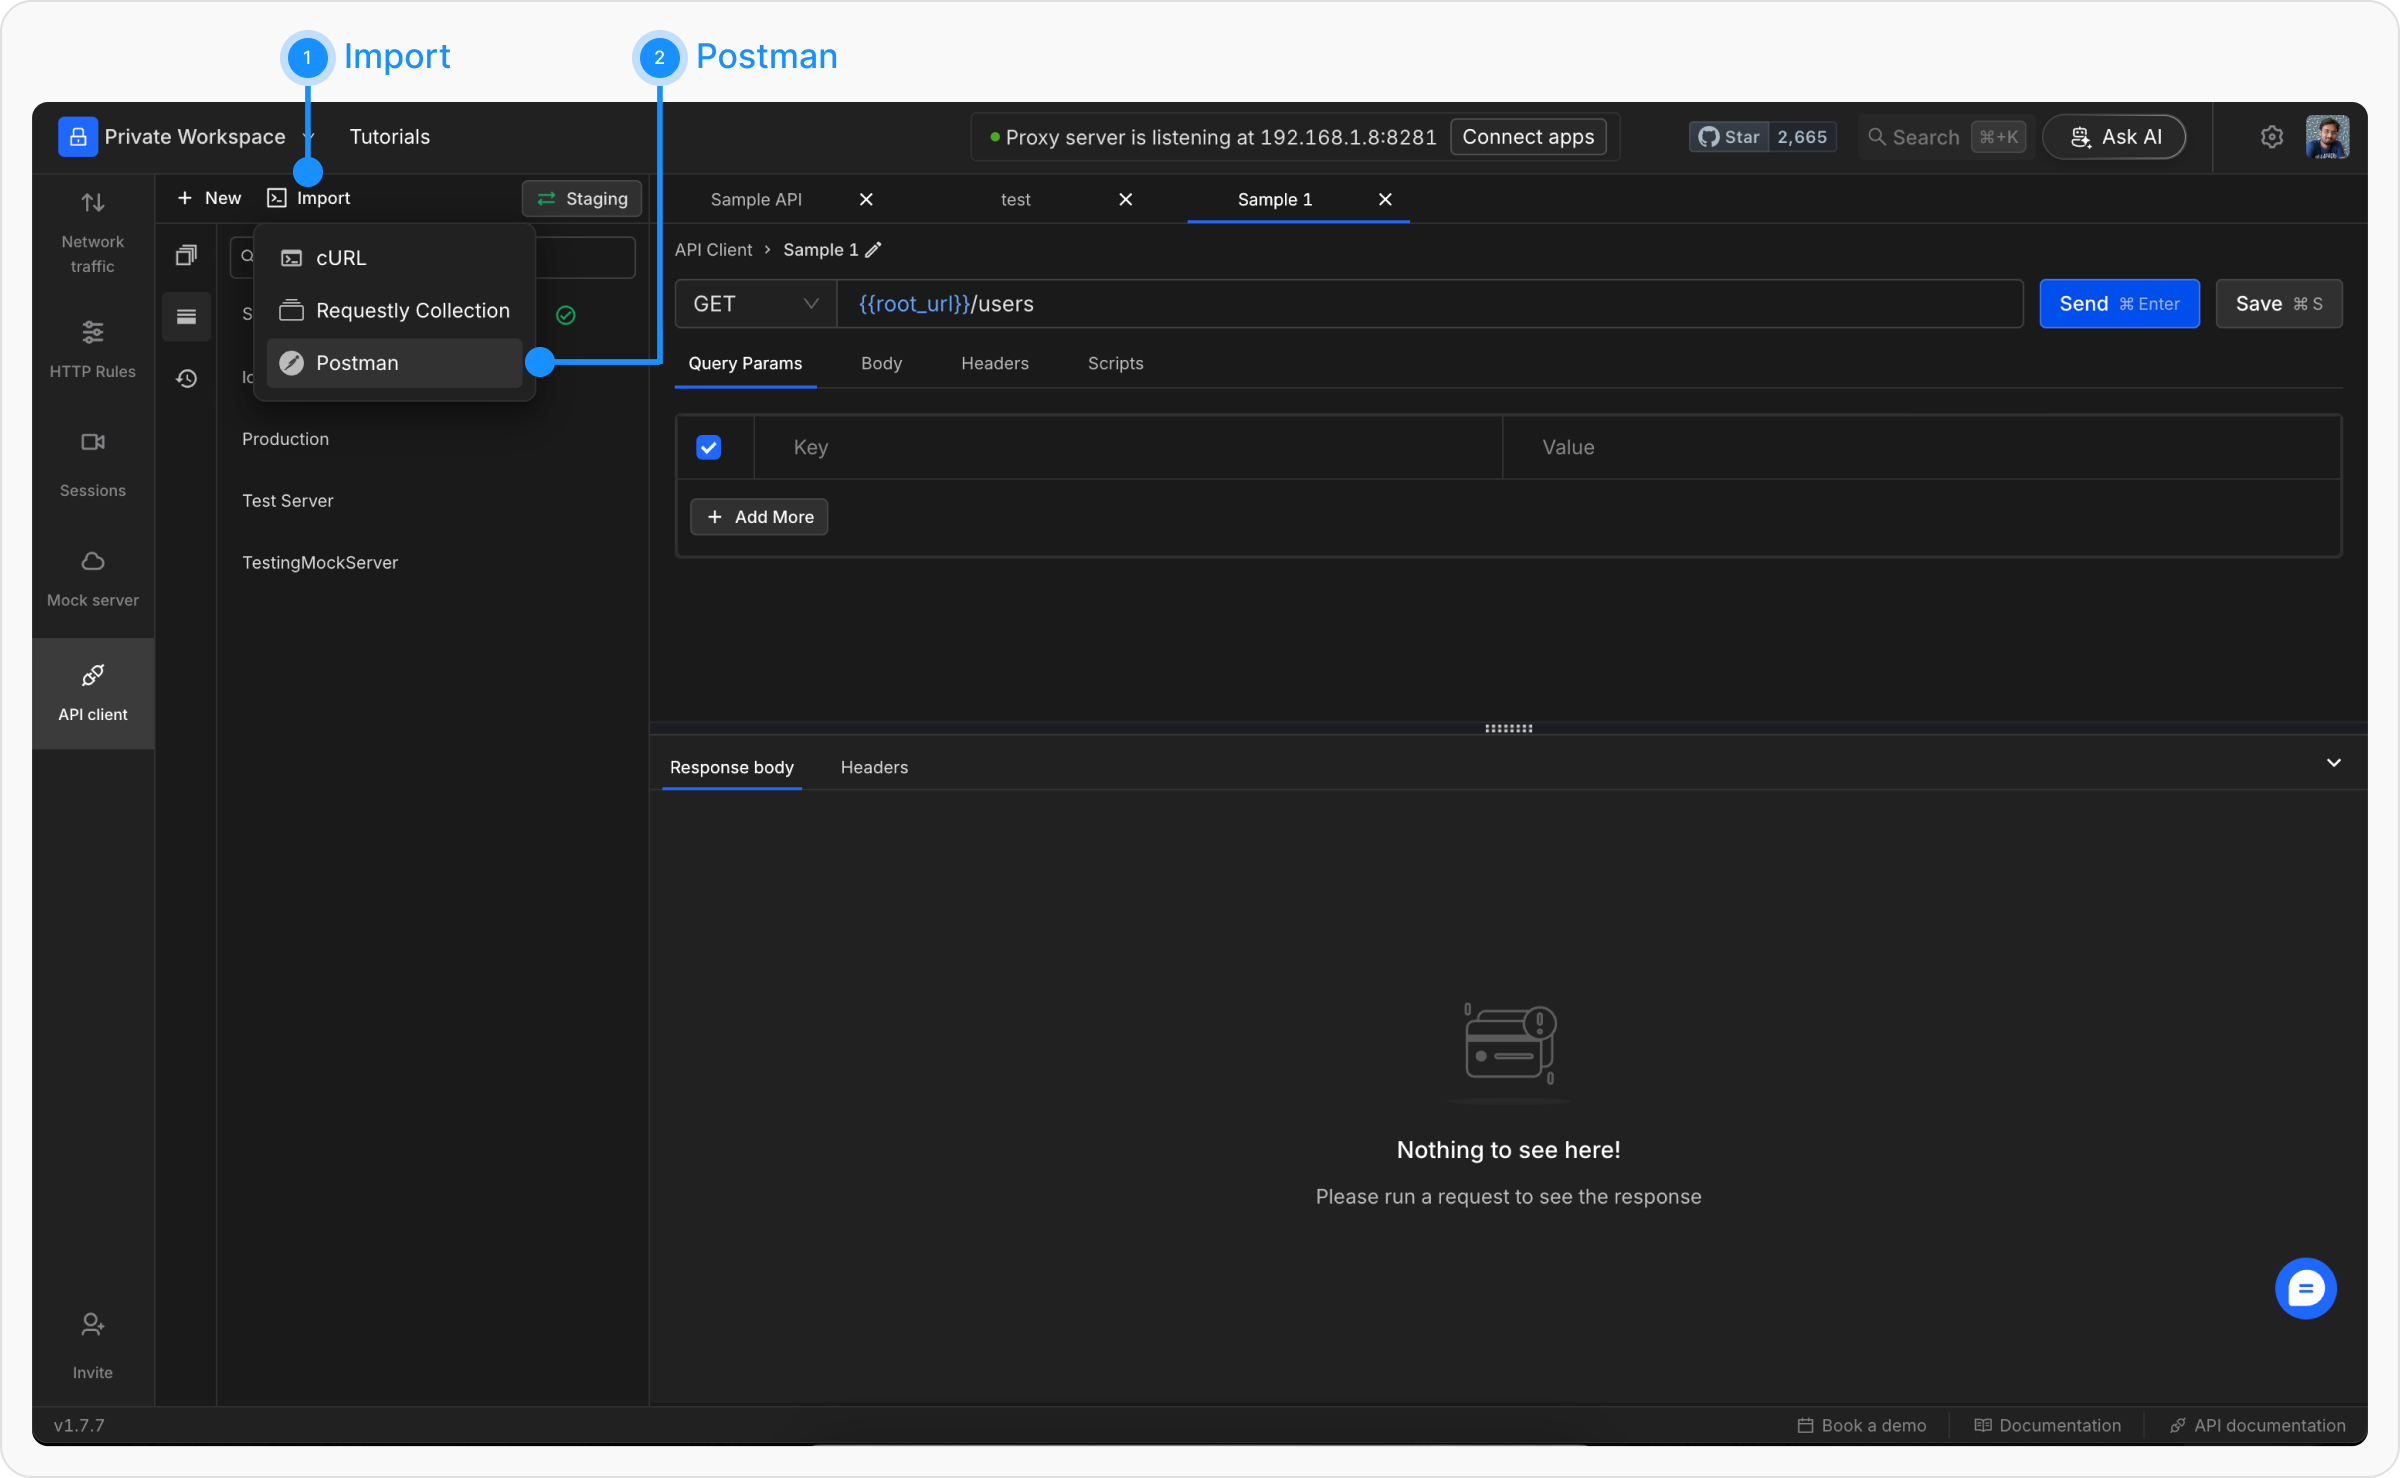This screenshot has width=2400, height=1478.
Task: Switch to the Scripts tab
Action: point(1115,363)
